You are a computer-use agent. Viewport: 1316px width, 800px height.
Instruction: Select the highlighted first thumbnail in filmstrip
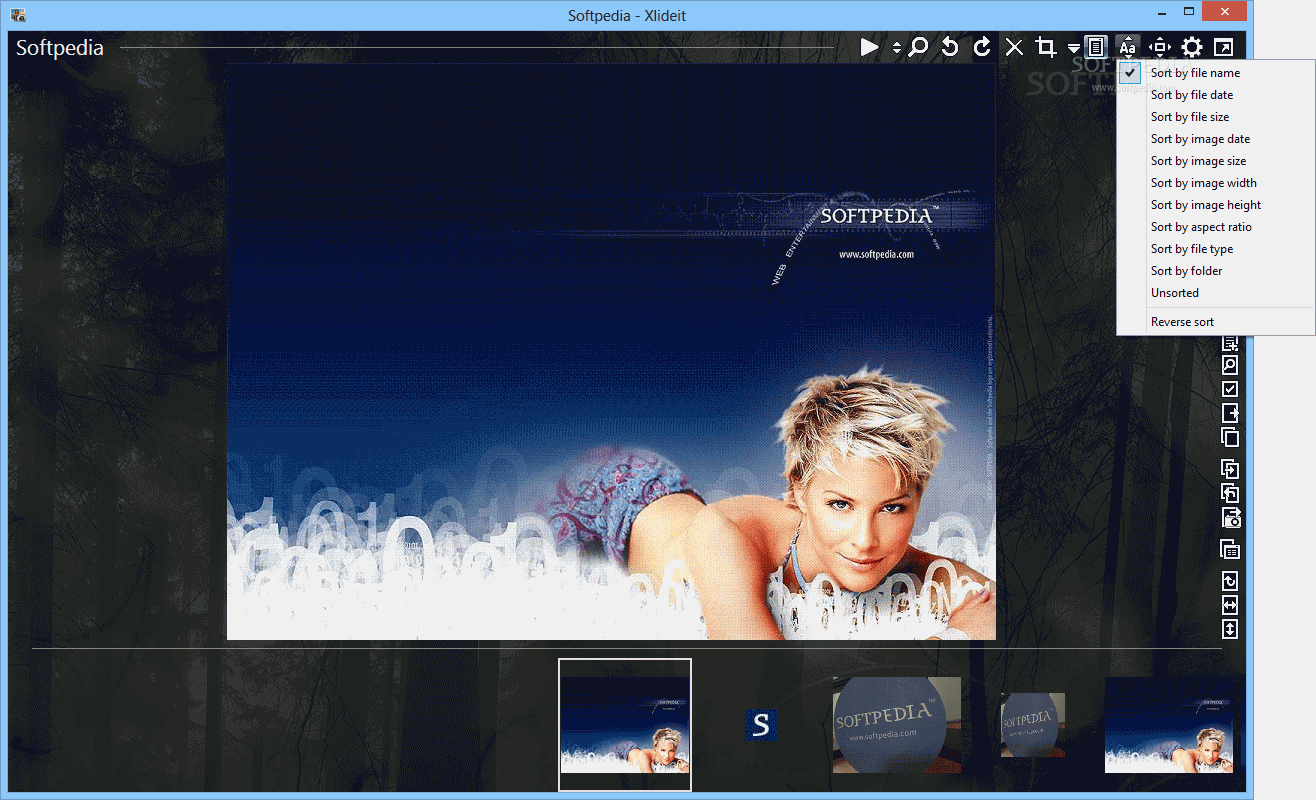pyautogui.click(x=625, y=725)
